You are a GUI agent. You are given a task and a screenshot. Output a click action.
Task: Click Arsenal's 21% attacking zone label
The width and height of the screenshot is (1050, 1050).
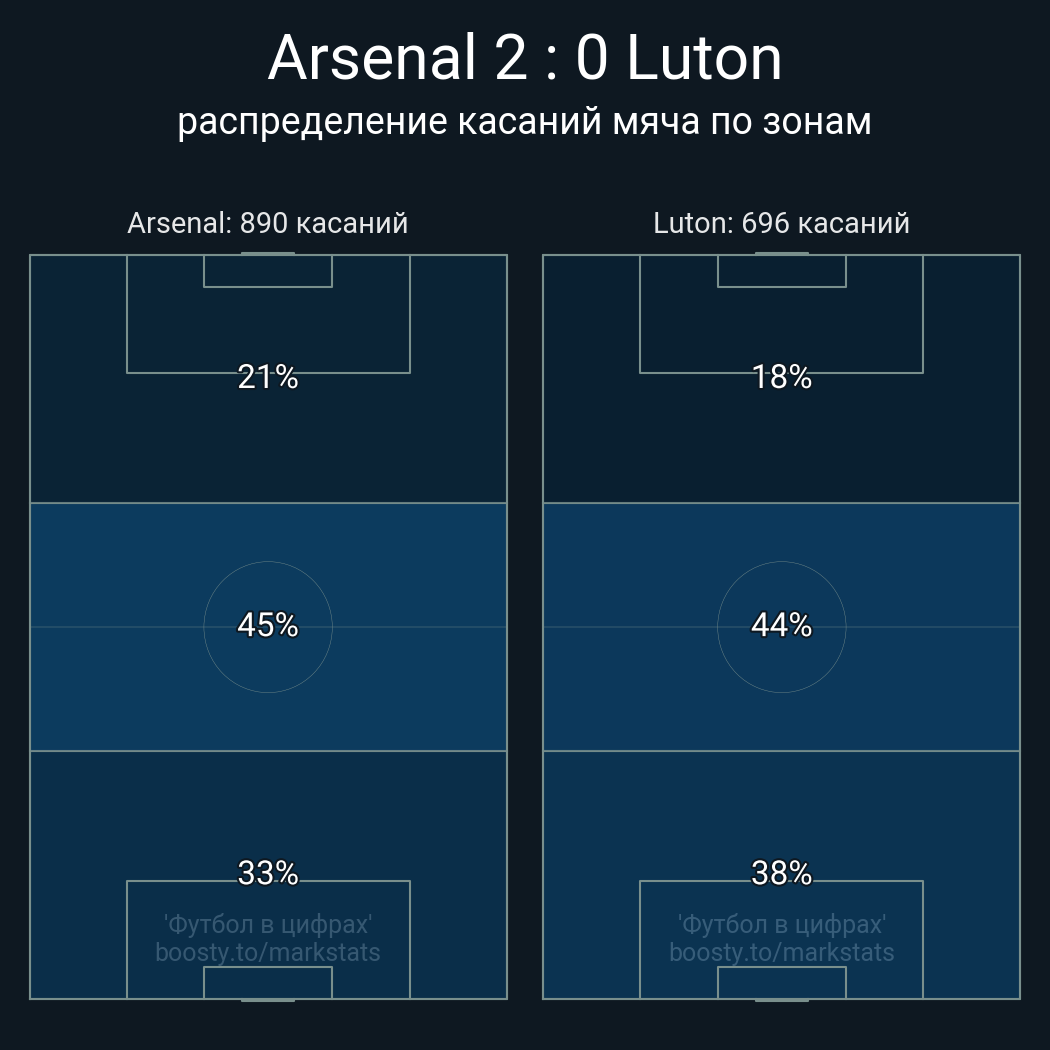pyautogui.click(x=267, y=377)
